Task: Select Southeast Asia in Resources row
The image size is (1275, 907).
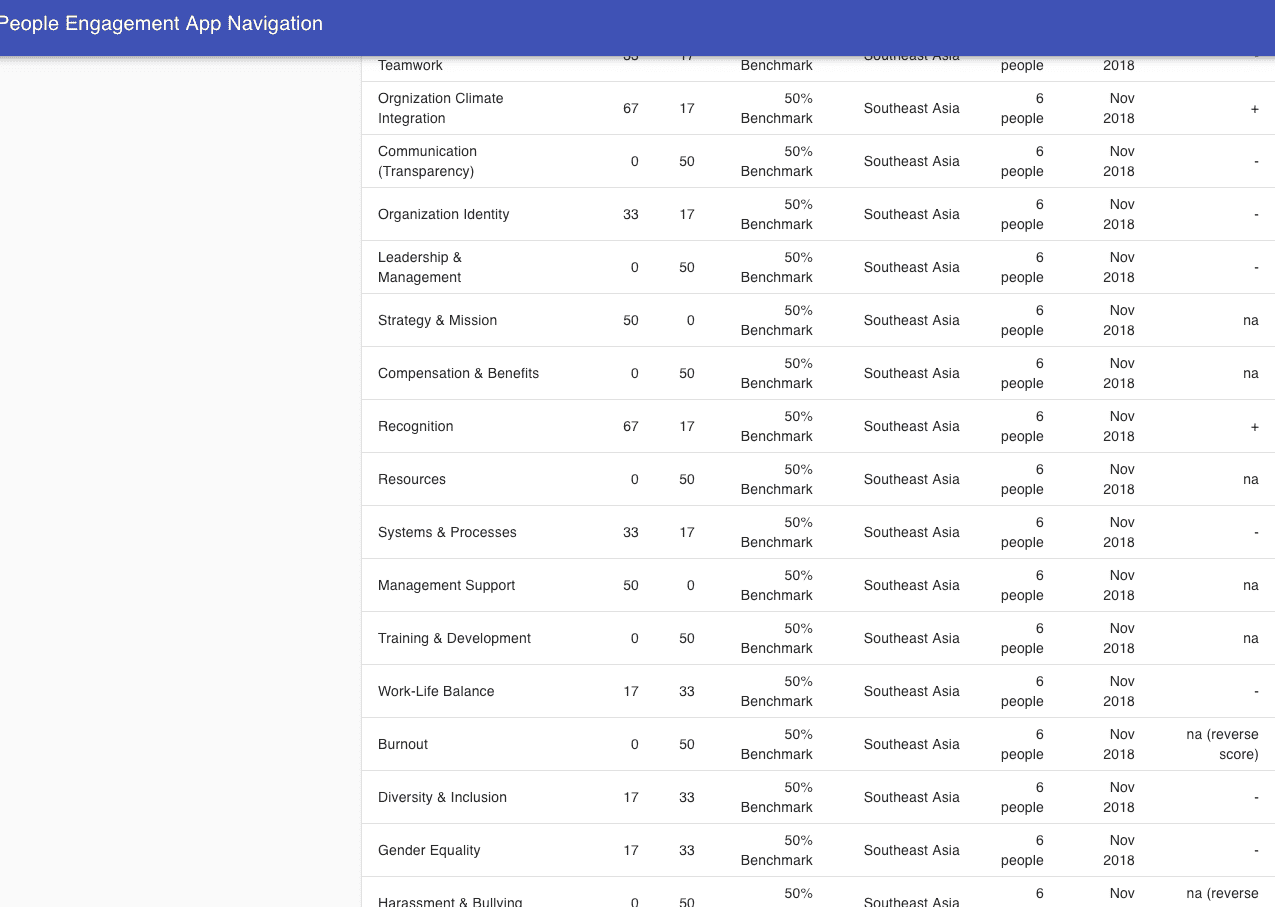Action: click(912, 479)
